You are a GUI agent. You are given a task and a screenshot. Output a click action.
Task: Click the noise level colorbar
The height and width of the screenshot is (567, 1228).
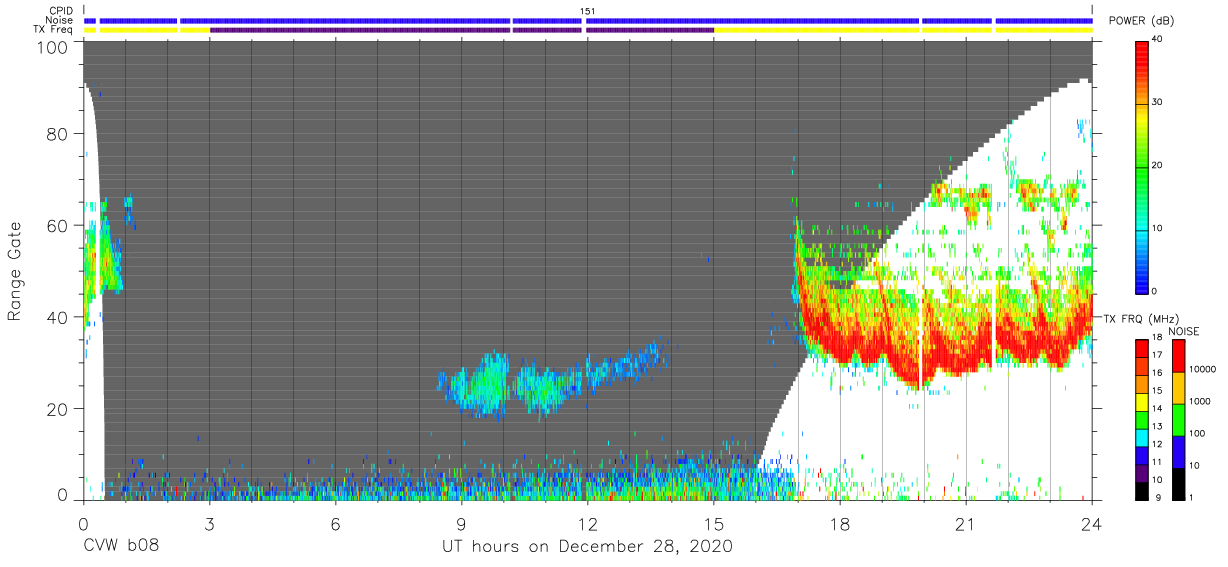pos(1178,419)
